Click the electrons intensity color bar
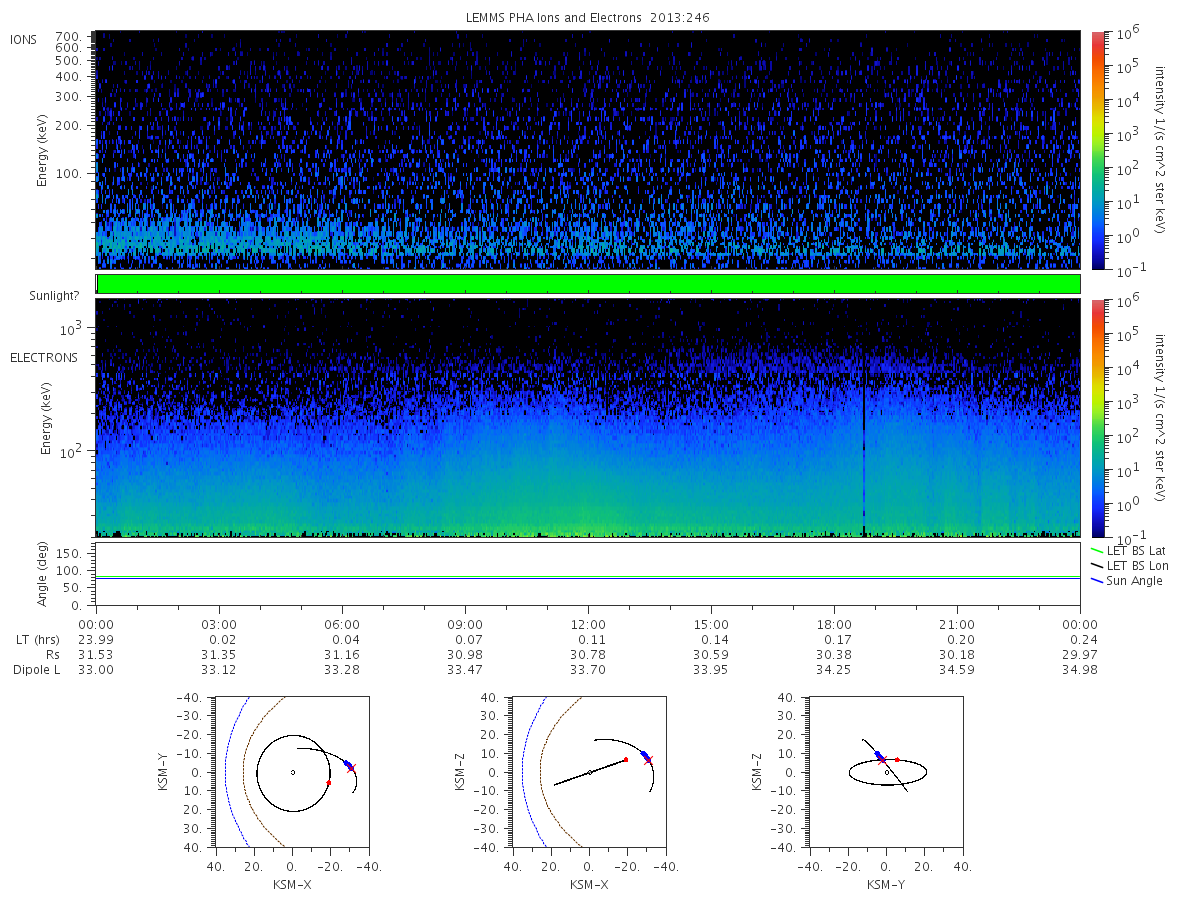1200x900 pixels. (1097, 418)
